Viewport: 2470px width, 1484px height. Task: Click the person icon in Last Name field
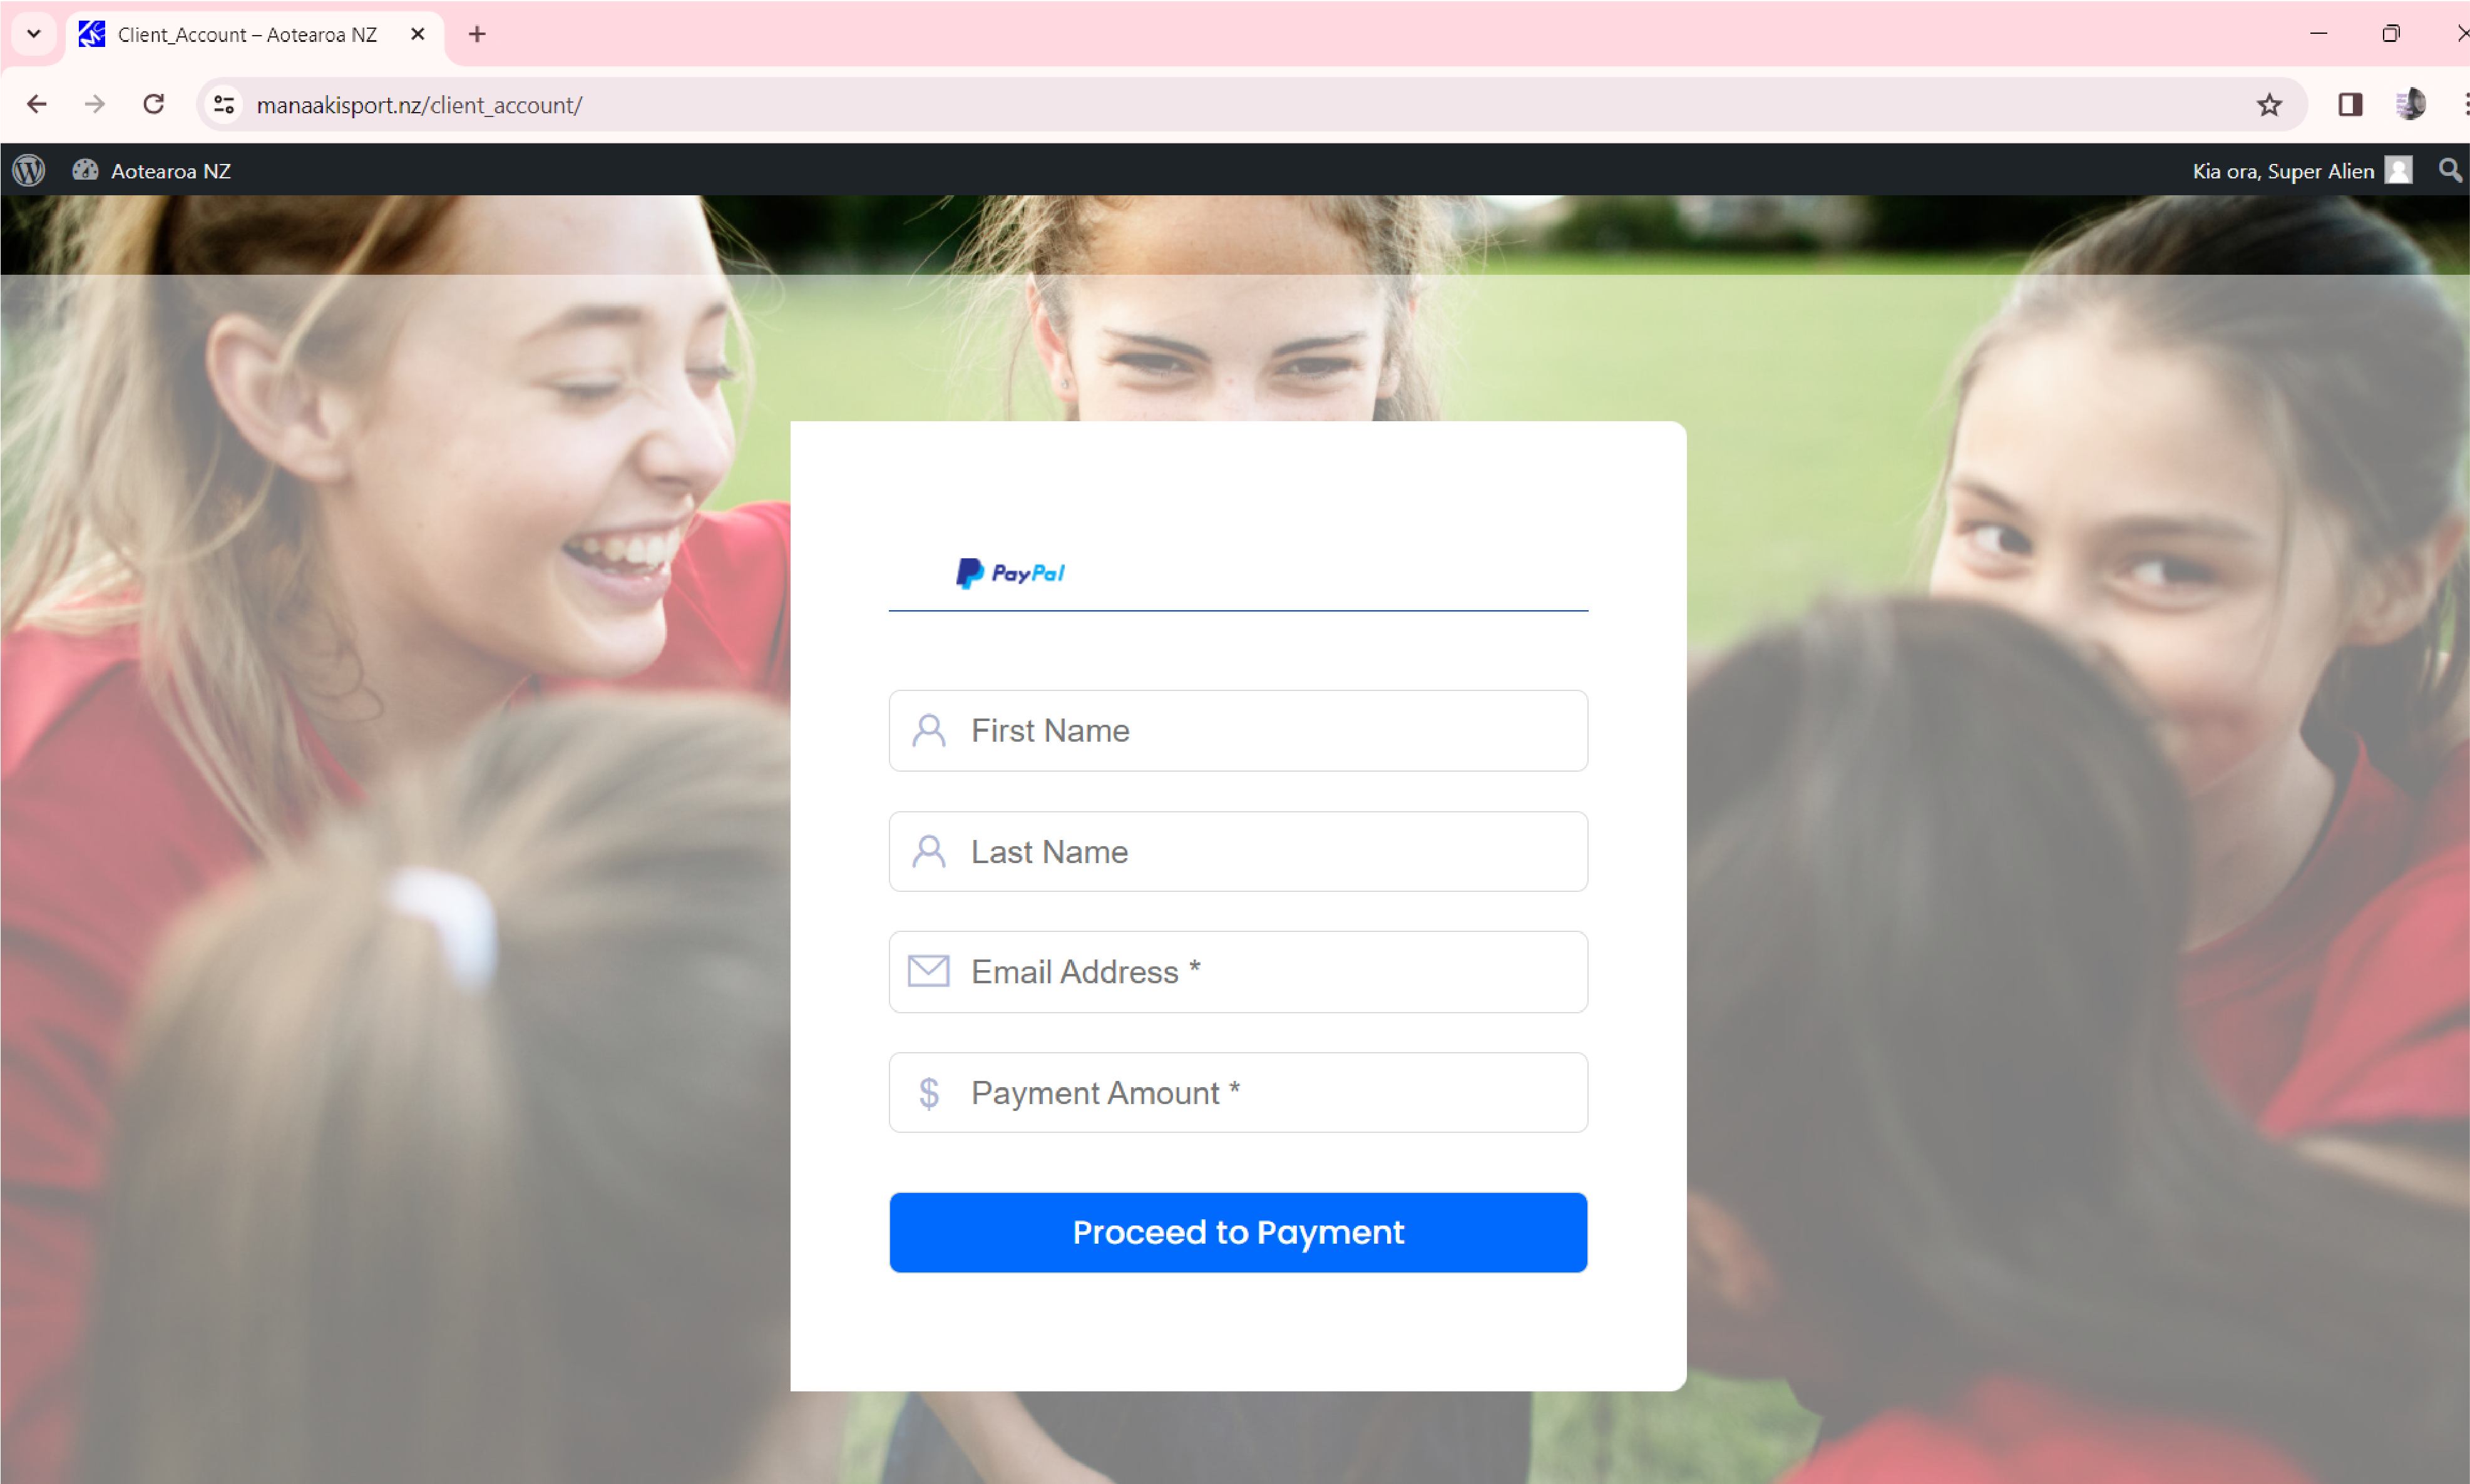[929, 852]
